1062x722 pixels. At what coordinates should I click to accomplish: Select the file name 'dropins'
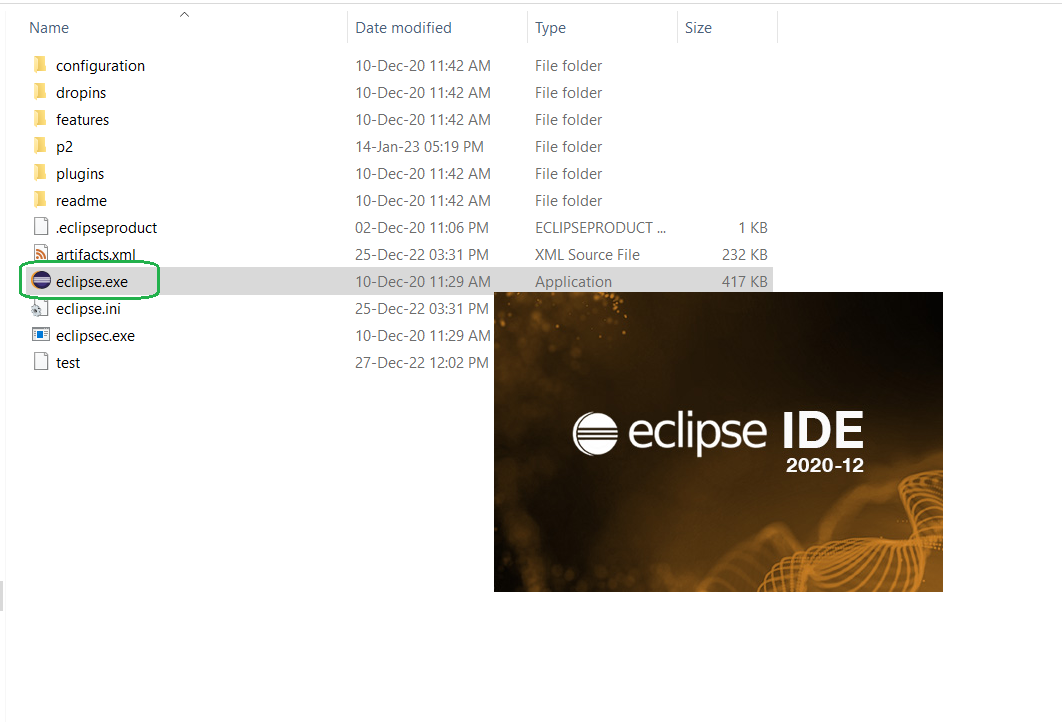click(81, 93)
